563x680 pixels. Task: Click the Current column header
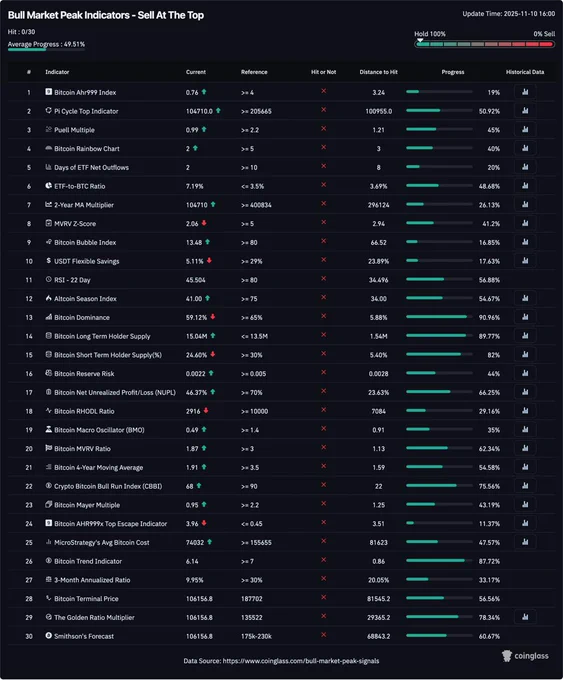coord(196,72)
